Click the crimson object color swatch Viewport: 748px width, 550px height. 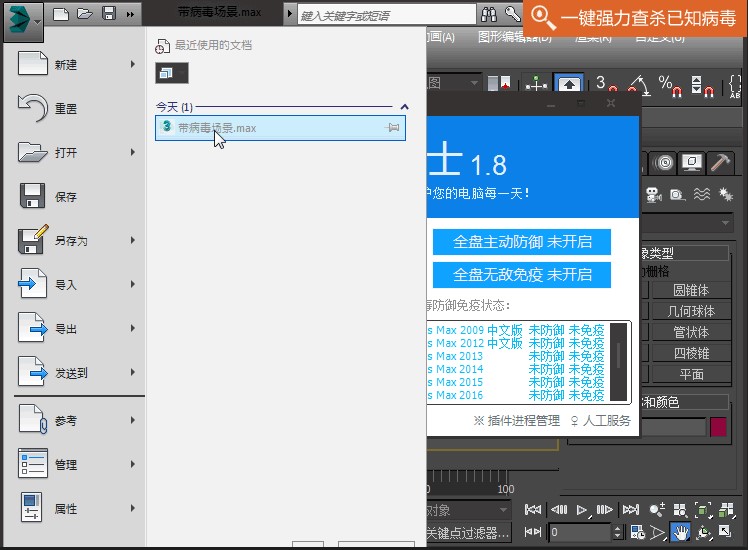(x=718, y=427)
